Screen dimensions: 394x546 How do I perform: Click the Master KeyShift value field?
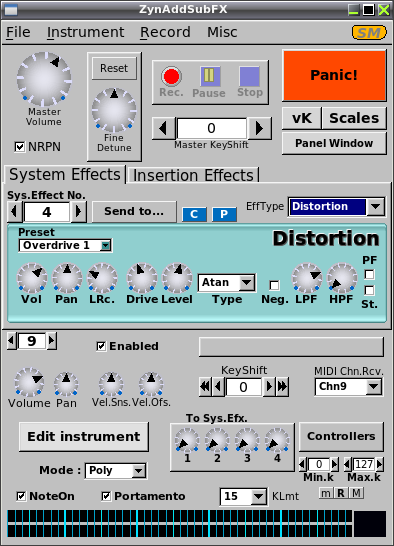click(211, 128)
